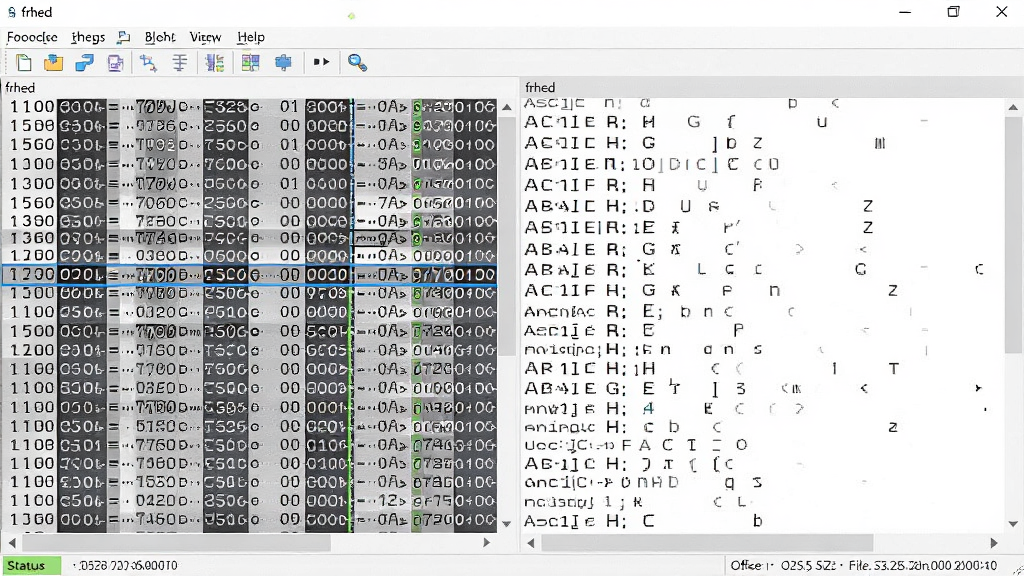This screenshot has height=576, width=1024.
Task: Open the thegs menu
Action: 88,37
